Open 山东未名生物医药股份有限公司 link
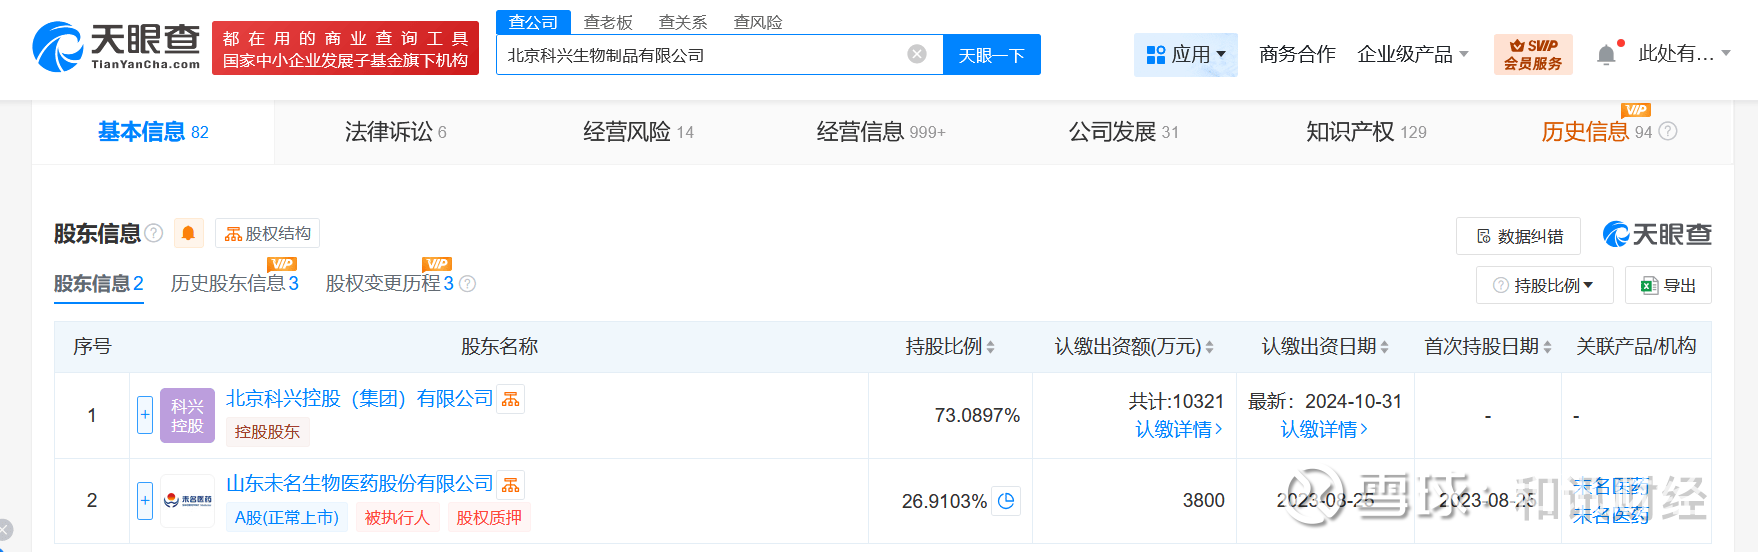Image resolution: width=1758 pixels, height=552 pixels. (360, 484)
